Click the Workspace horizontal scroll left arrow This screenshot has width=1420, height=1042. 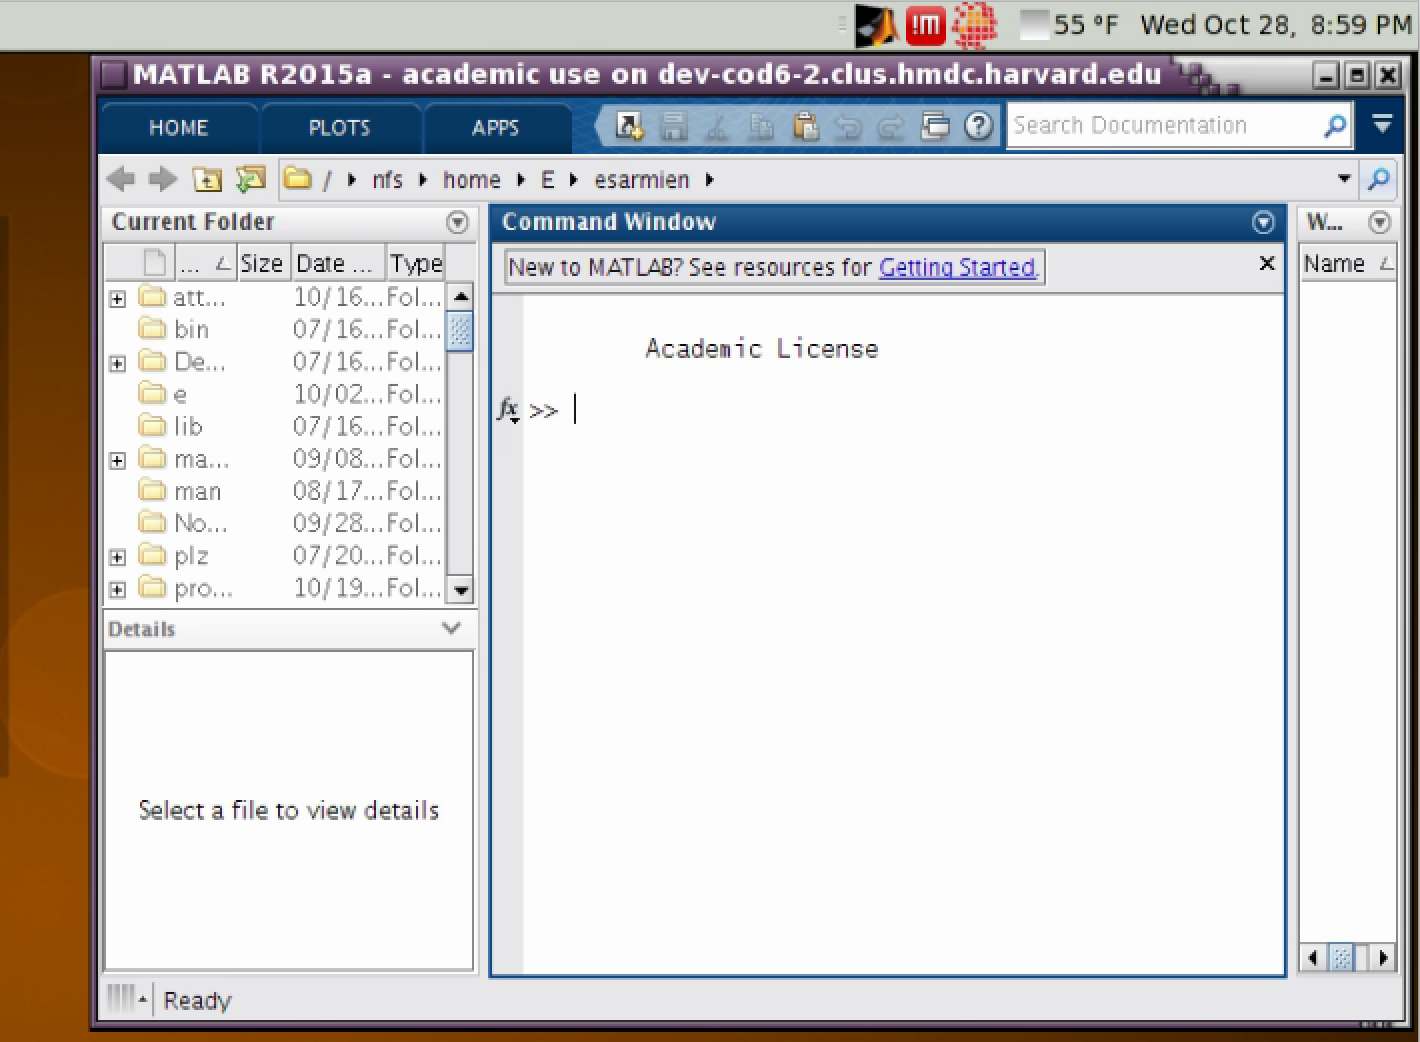click(x=1313, y=957)
